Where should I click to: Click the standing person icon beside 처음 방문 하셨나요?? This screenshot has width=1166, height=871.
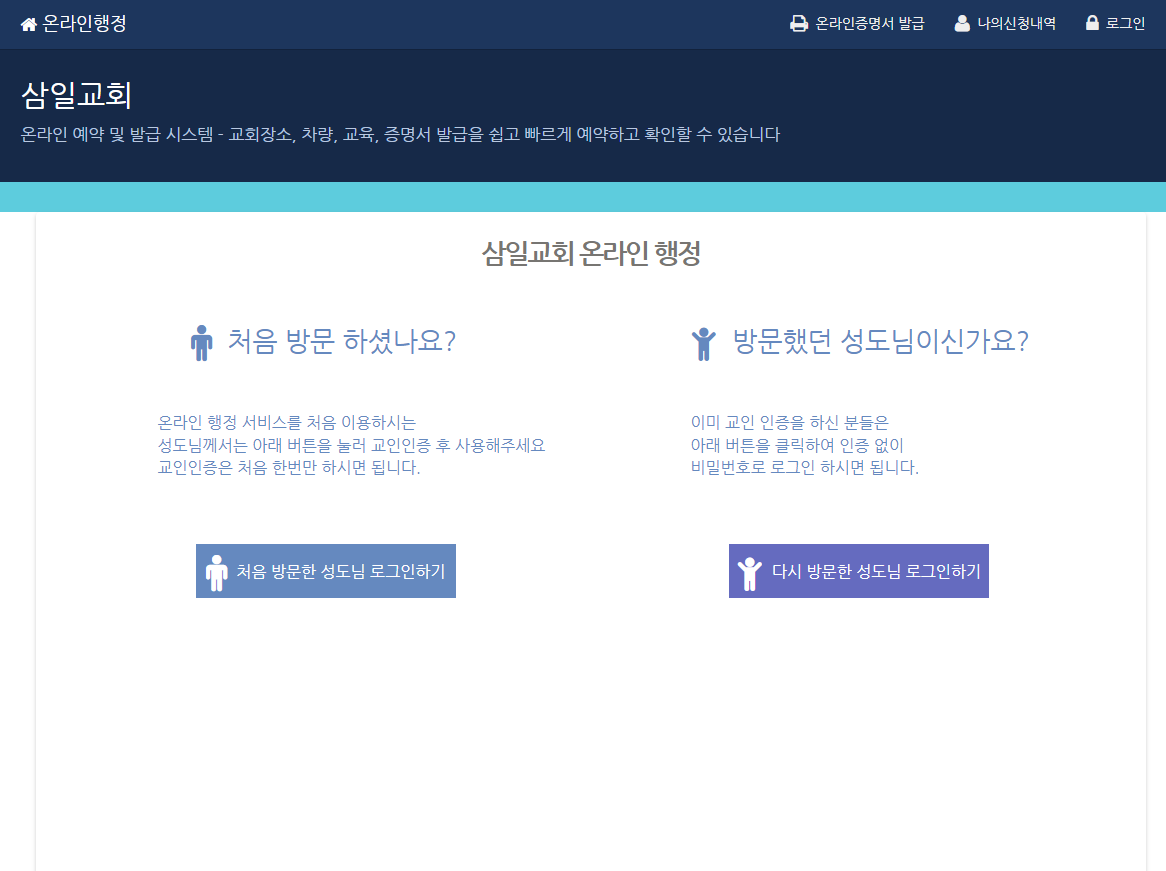(x=202, y=343)
